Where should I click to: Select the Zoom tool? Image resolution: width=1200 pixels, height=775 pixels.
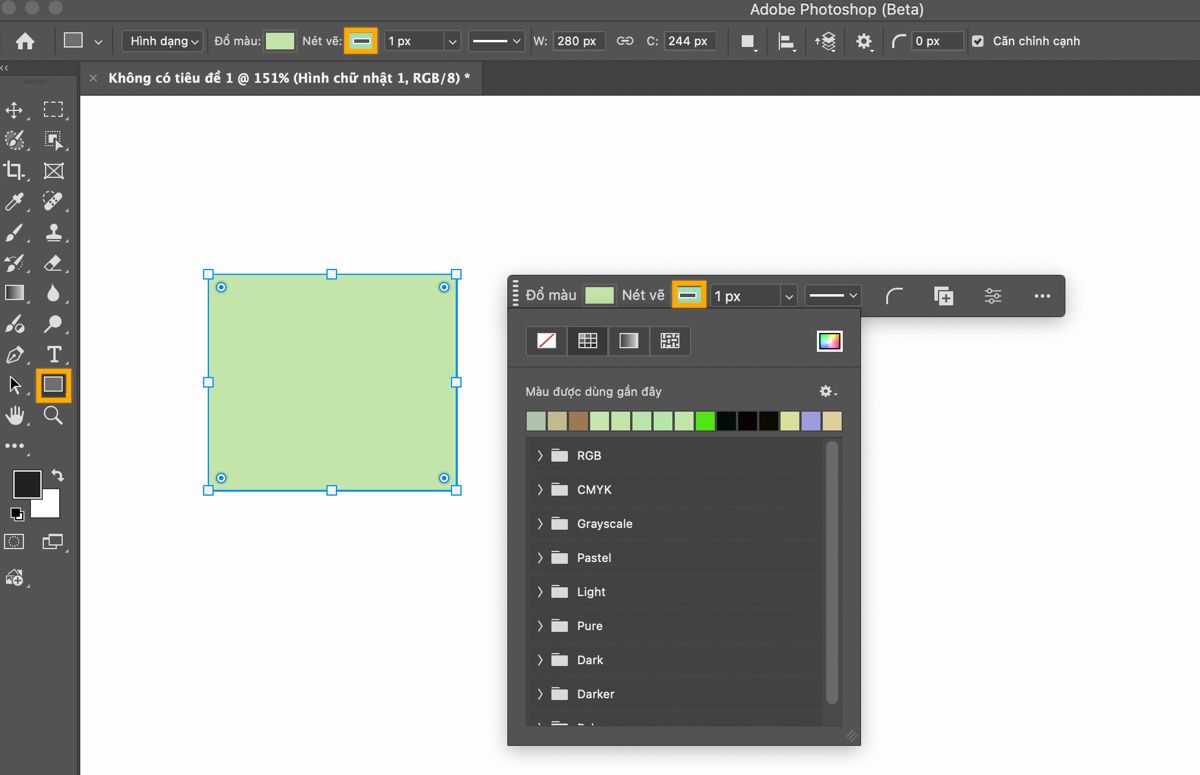[54, 415]
